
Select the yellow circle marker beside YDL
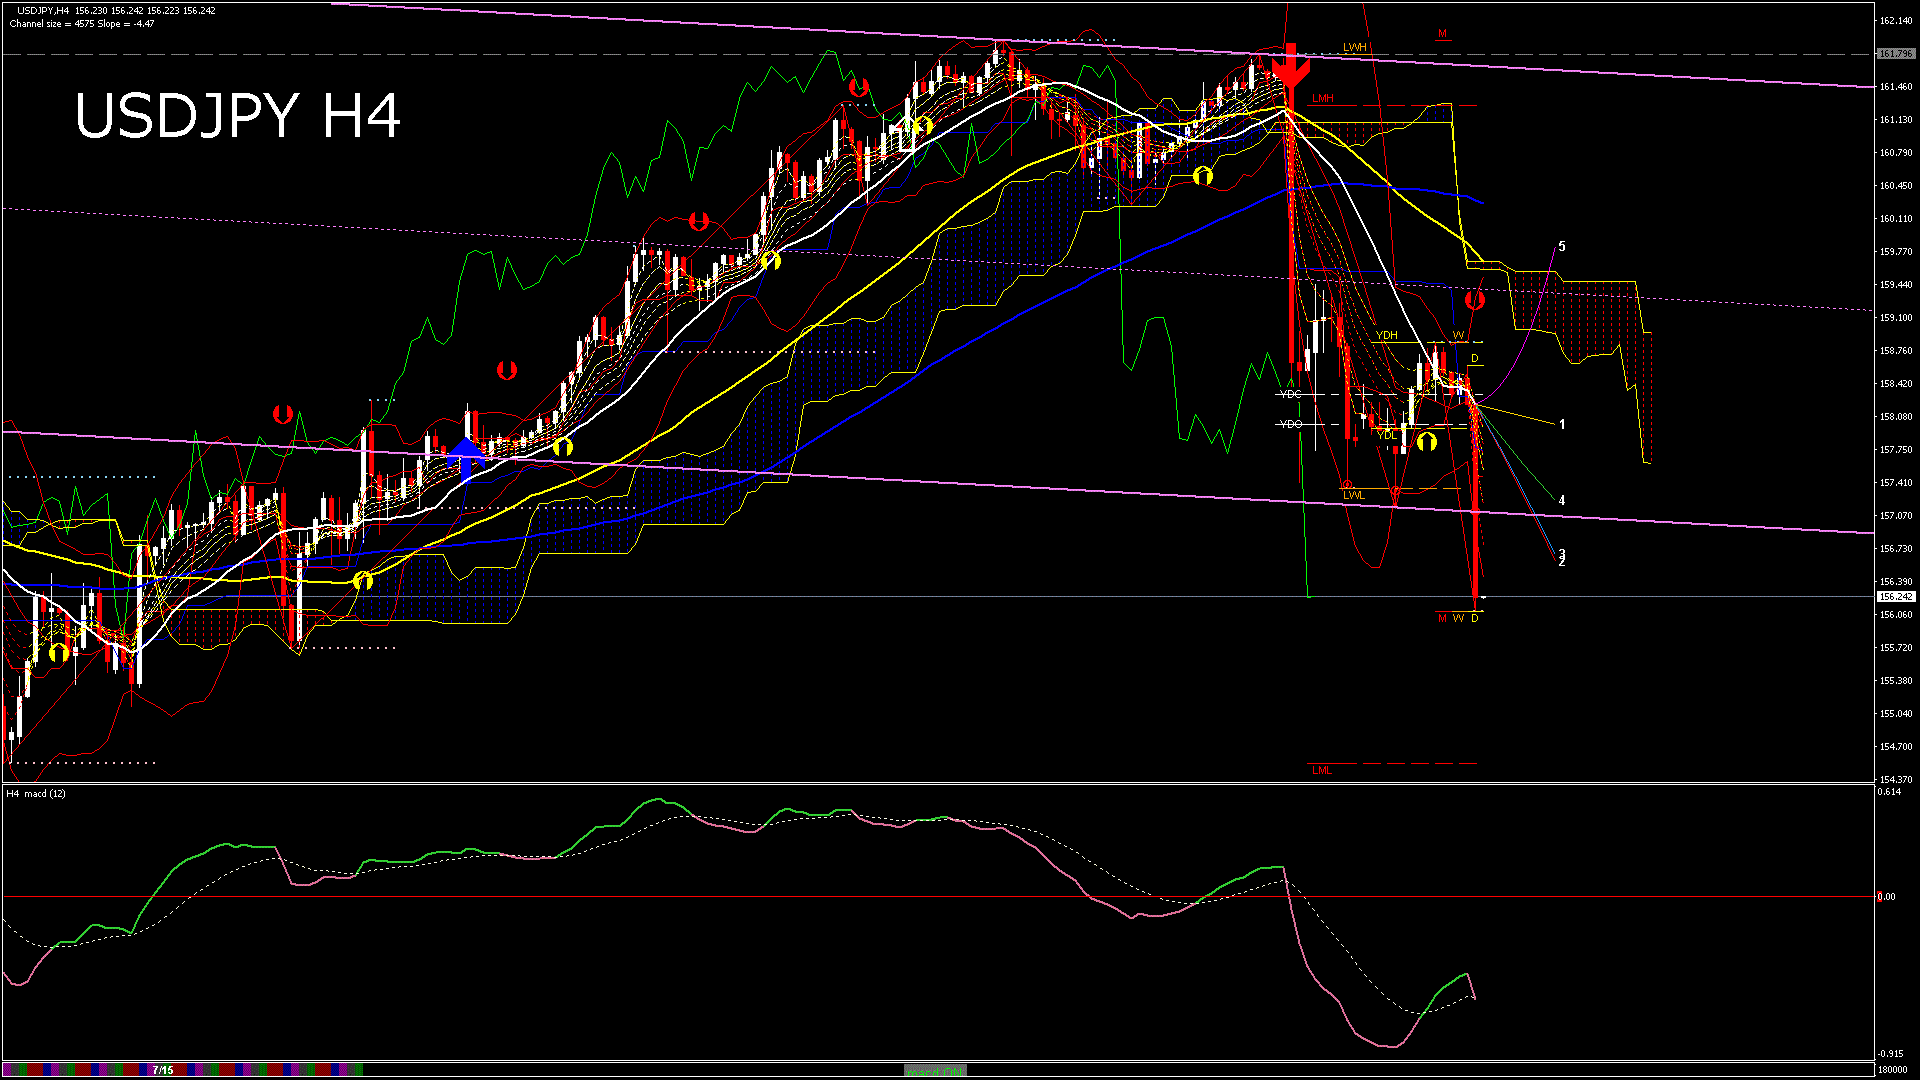tap(1426, 440)
